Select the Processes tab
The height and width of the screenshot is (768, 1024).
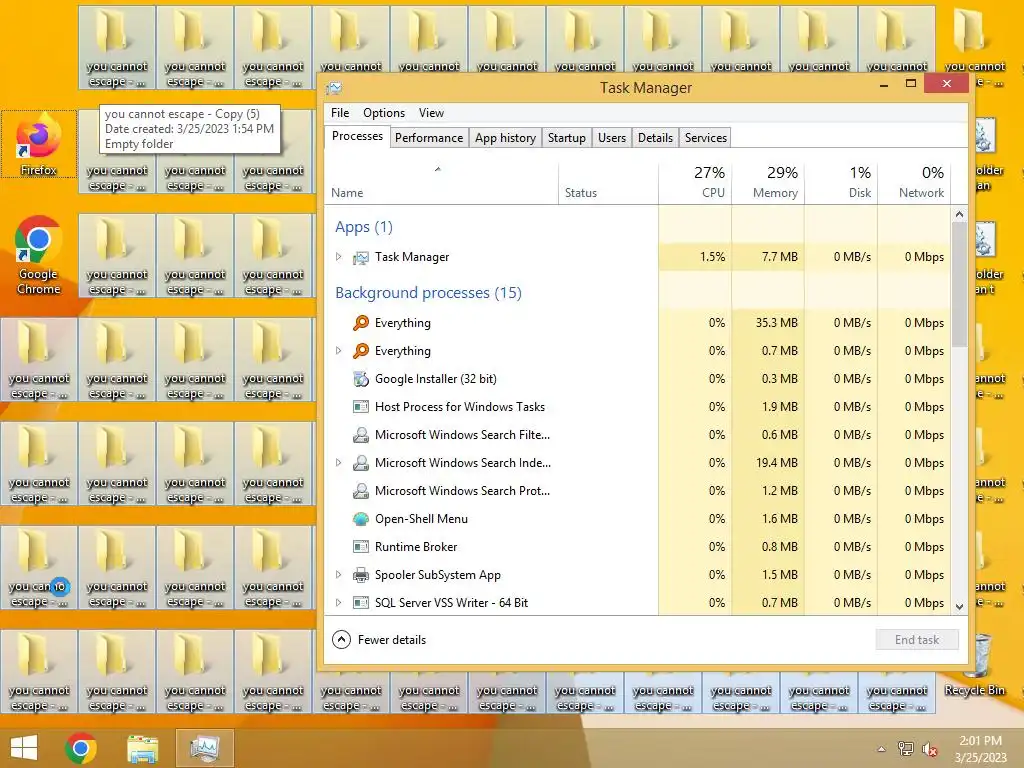(x=357, y=136)
